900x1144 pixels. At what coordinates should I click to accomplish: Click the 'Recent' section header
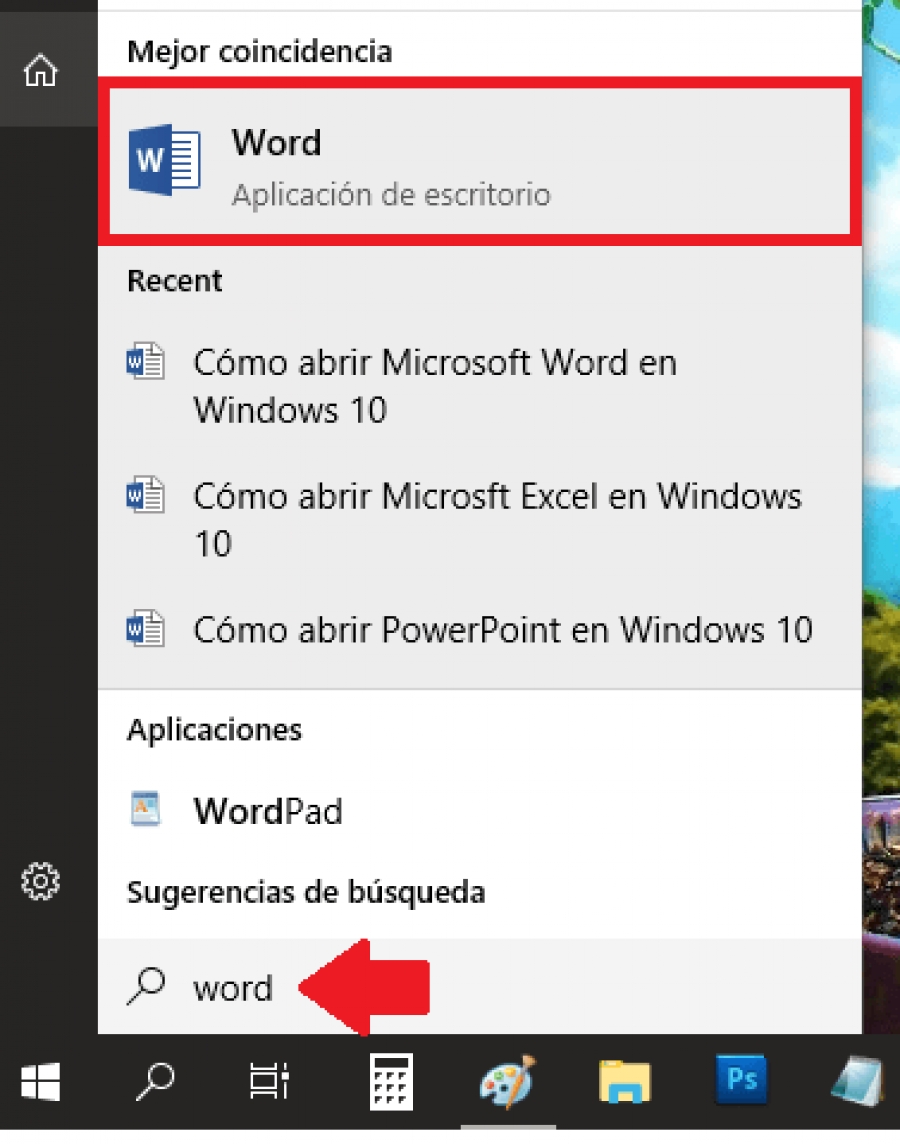coord(174,281)
